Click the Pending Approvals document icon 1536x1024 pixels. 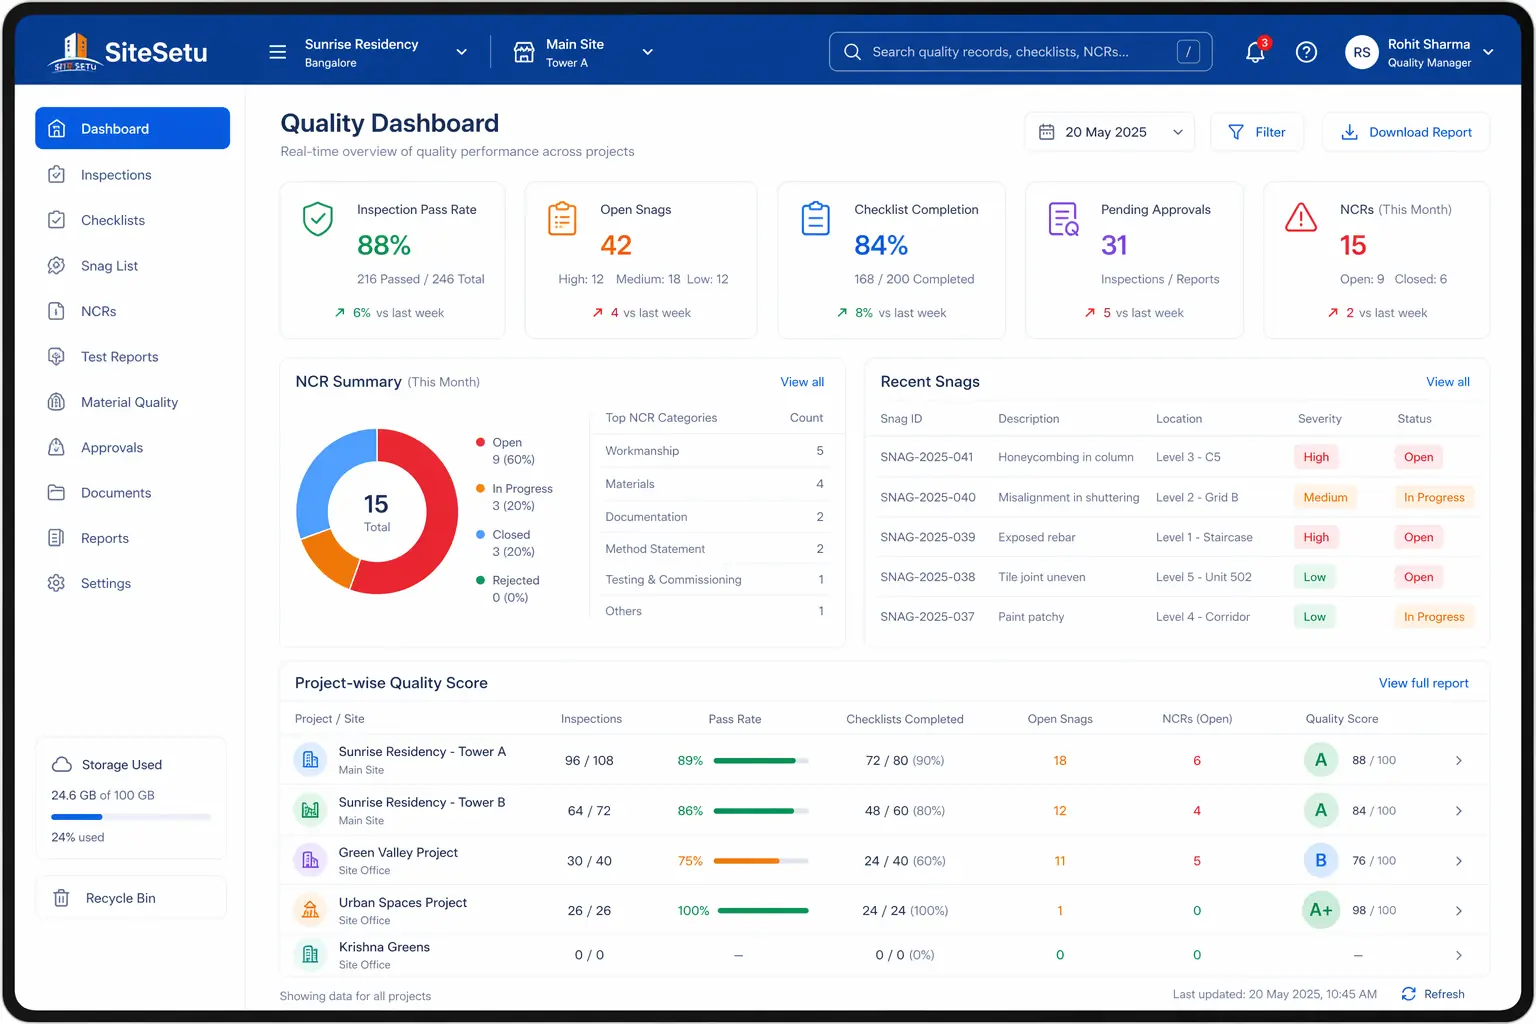(1063, 219)
